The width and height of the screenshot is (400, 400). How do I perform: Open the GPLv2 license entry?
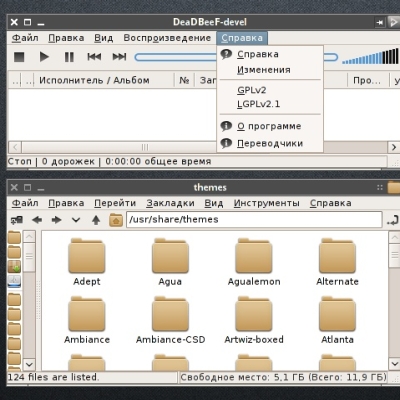[x=270, y=90]
